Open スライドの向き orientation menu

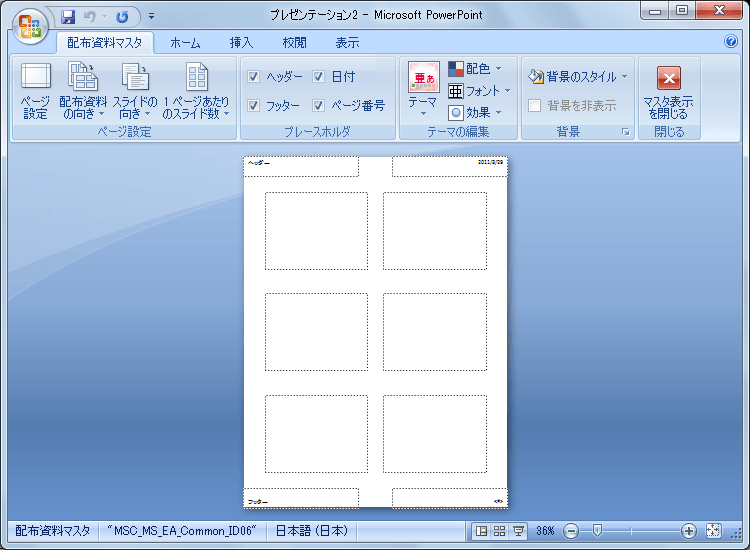(x=135, y=90)
